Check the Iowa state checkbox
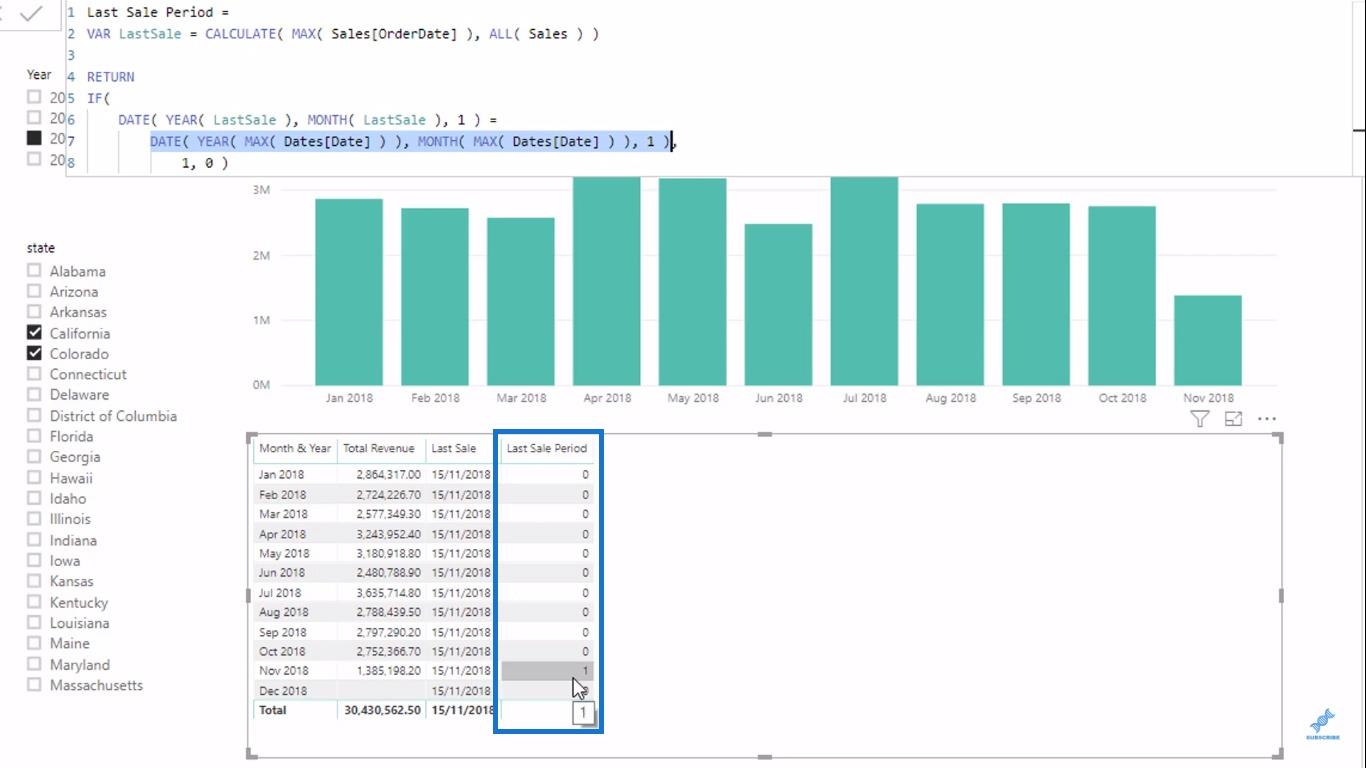This screenshot has height=768, width=1366. pyautogui.click(x=35, y=560)
